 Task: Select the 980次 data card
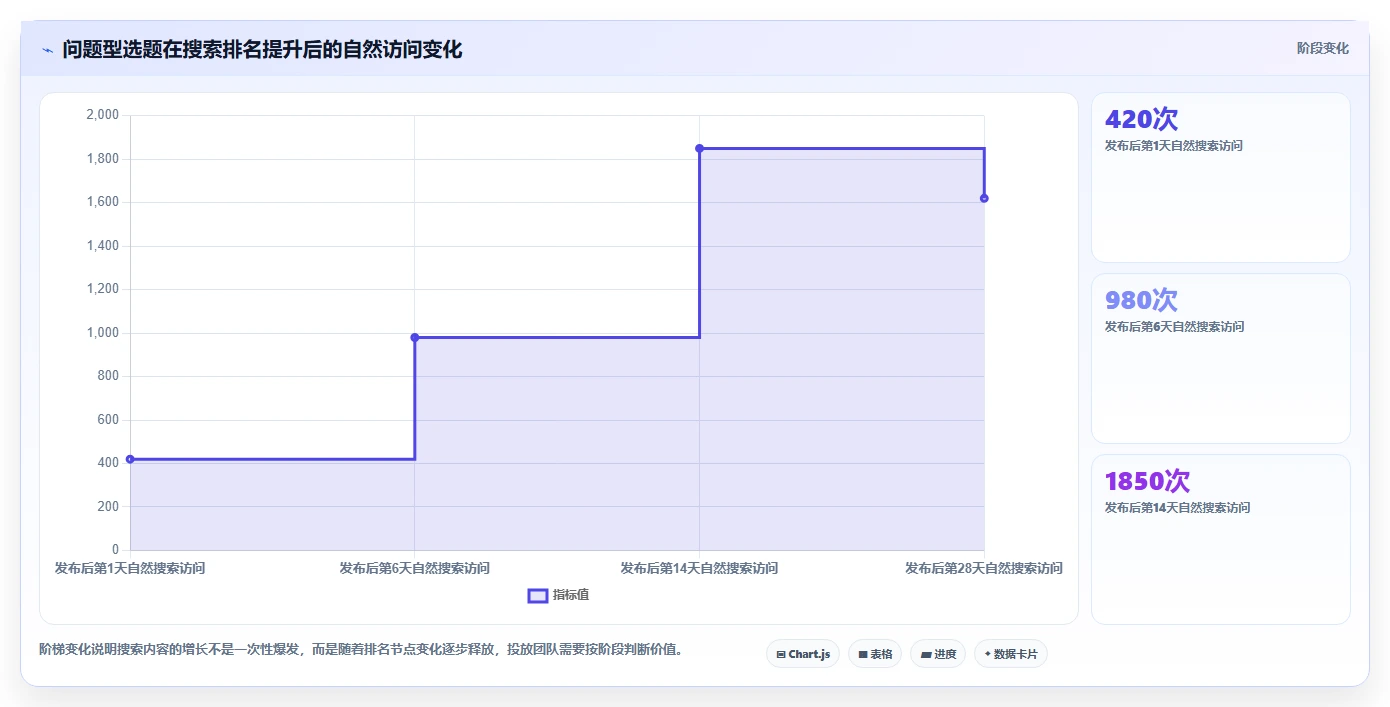click(x=1220, y=359)
